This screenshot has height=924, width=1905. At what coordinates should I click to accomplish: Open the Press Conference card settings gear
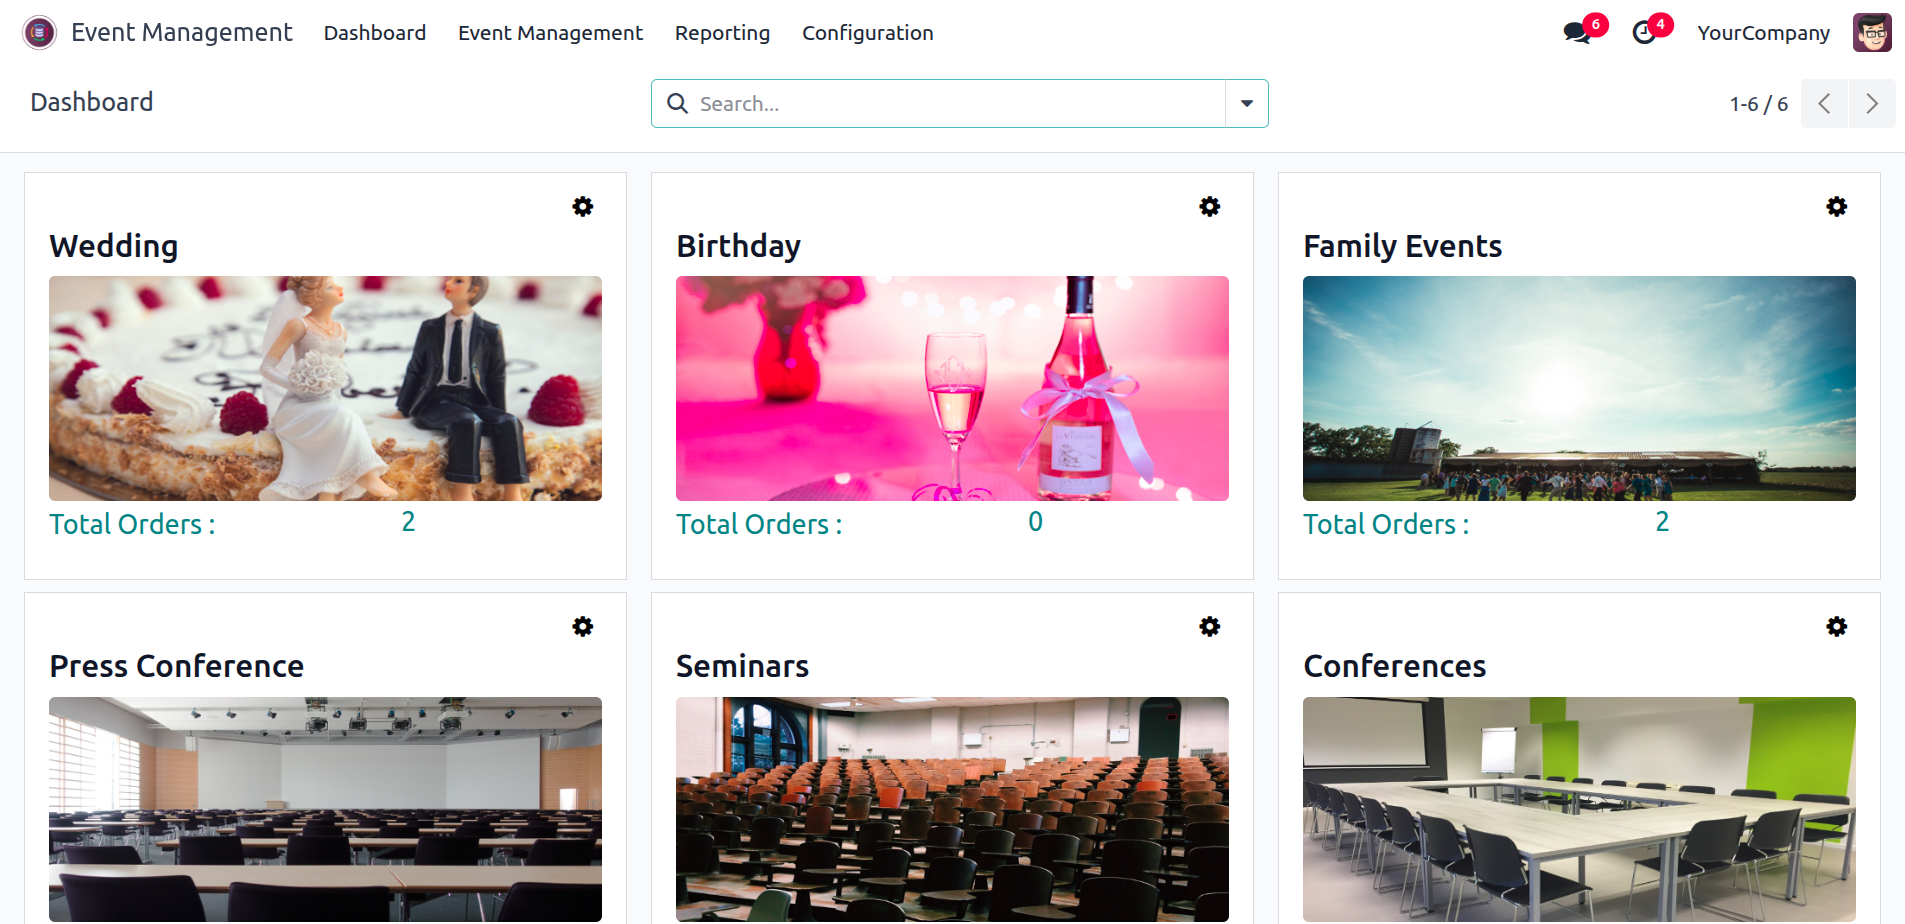pyautogui.click(x=583, y=627)
